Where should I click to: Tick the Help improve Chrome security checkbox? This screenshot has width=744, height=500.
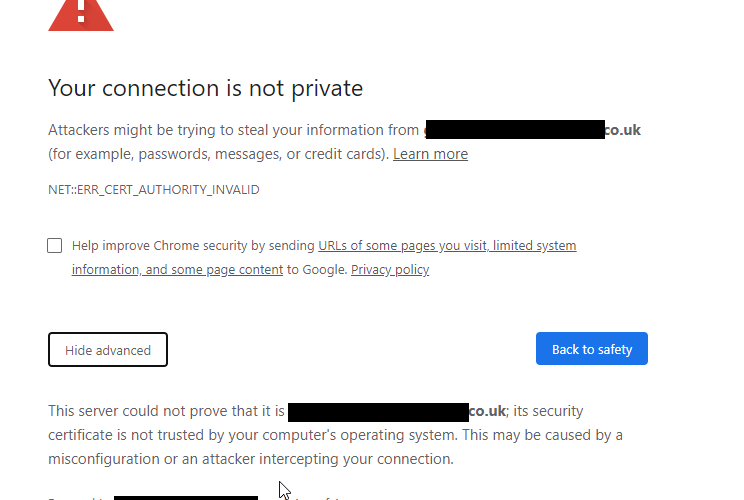[x=55, y=245]
